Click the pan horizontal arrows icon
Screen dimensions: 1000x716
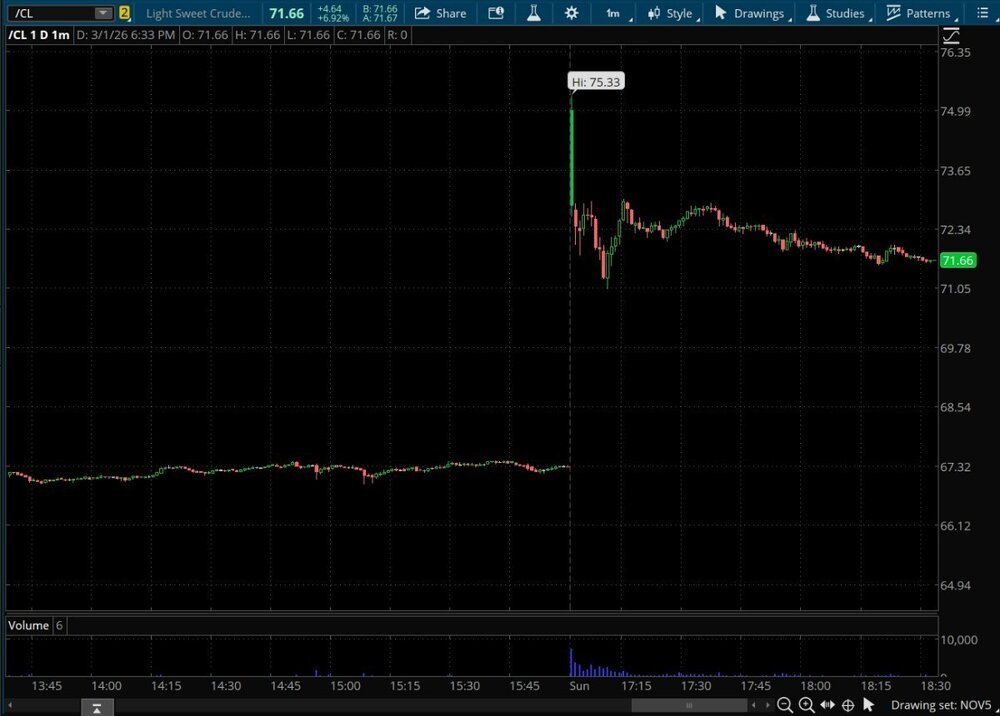click(827, 705)
